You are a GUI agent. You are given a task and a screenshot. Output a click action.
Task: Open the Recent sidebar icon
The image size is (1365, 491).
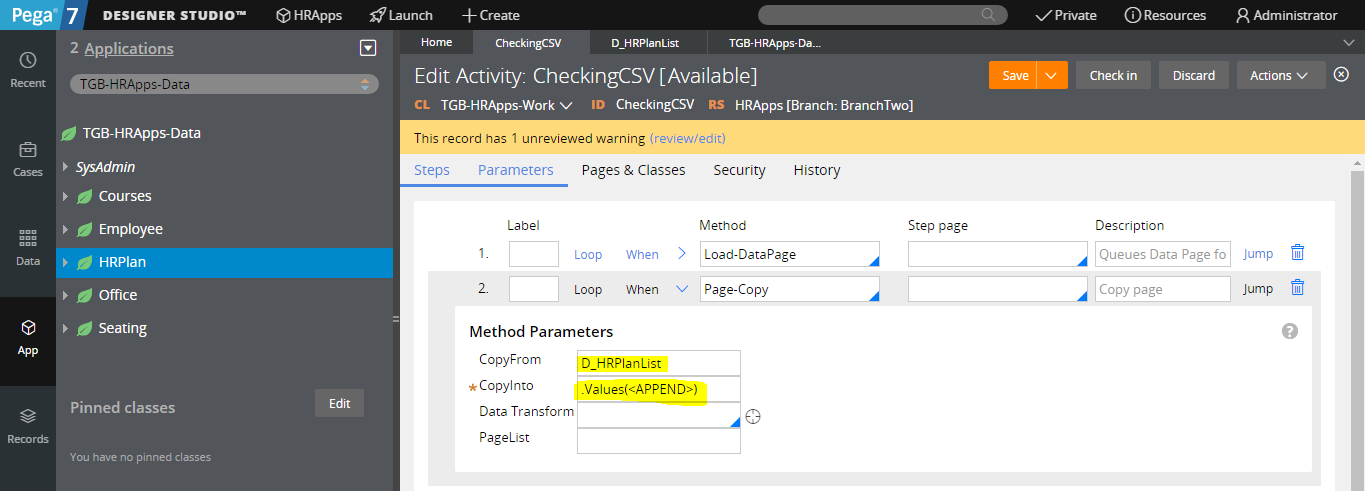tap(28, 70)
